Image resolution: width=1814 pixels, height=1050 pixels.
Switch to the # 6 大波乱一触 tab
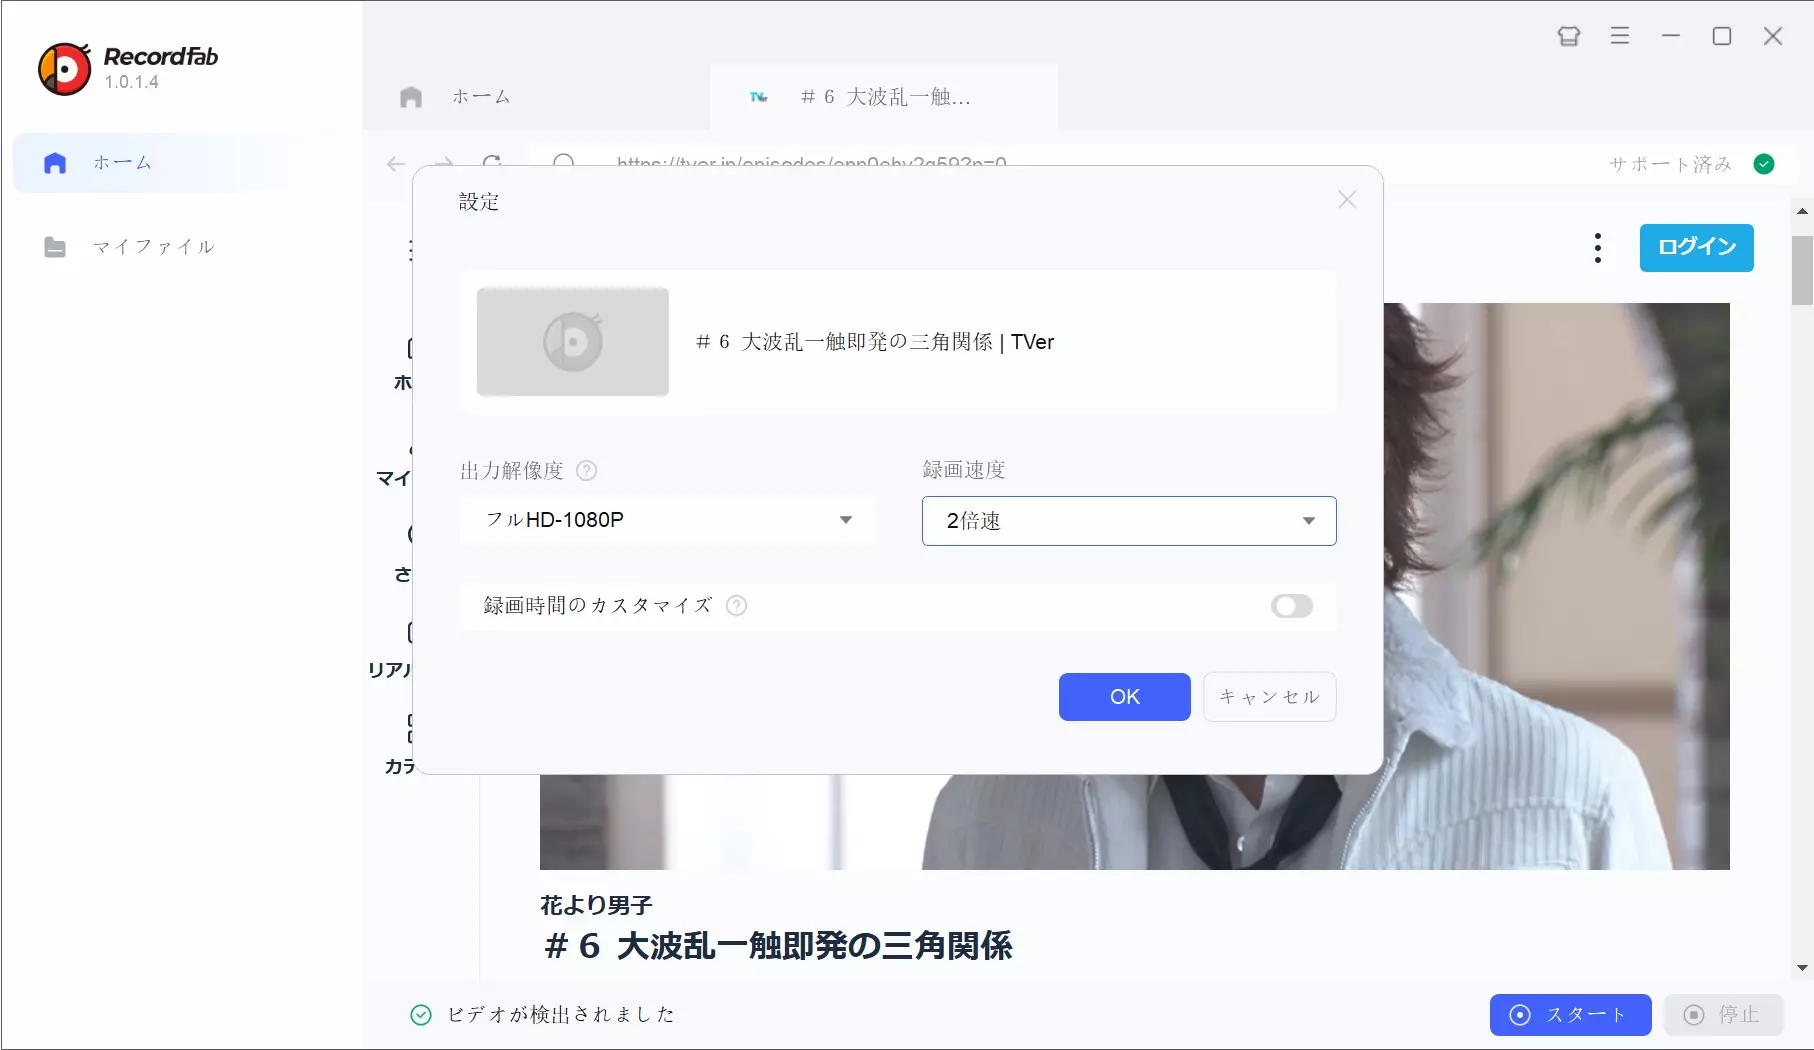click(x=884, y=97)
